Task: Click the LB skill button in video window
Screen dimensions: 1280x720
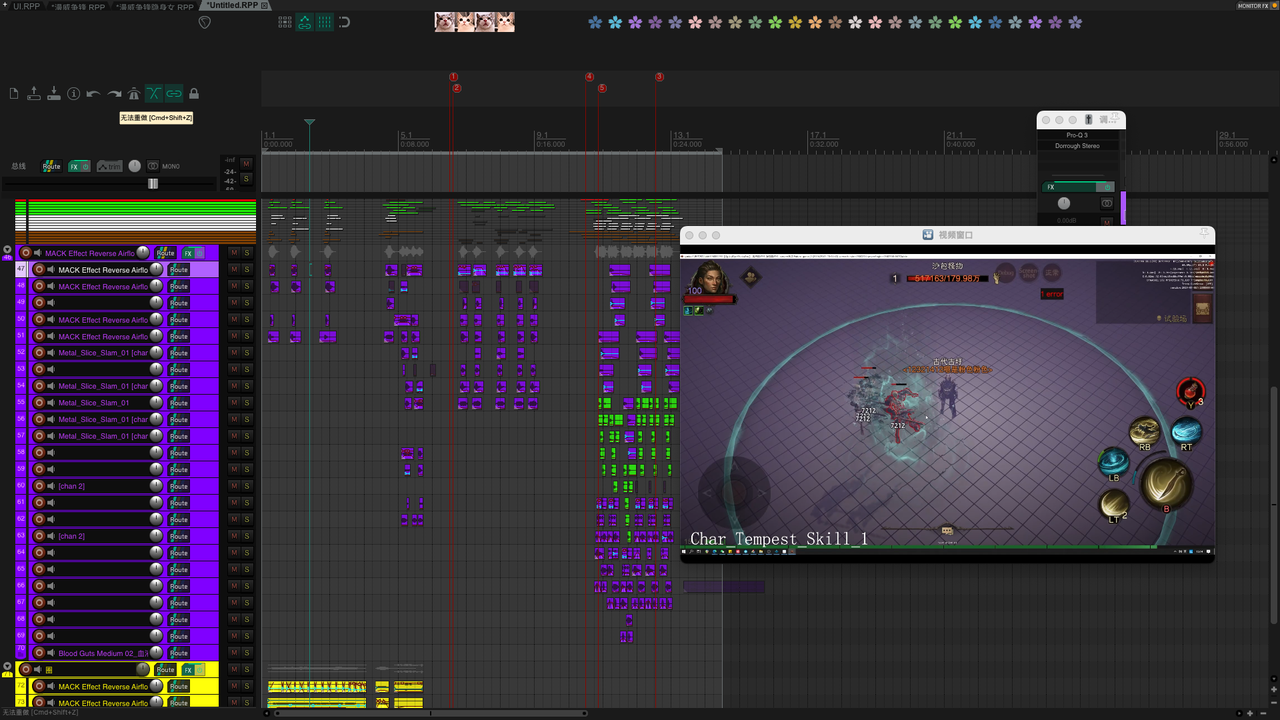Action: coord(1114,463)
